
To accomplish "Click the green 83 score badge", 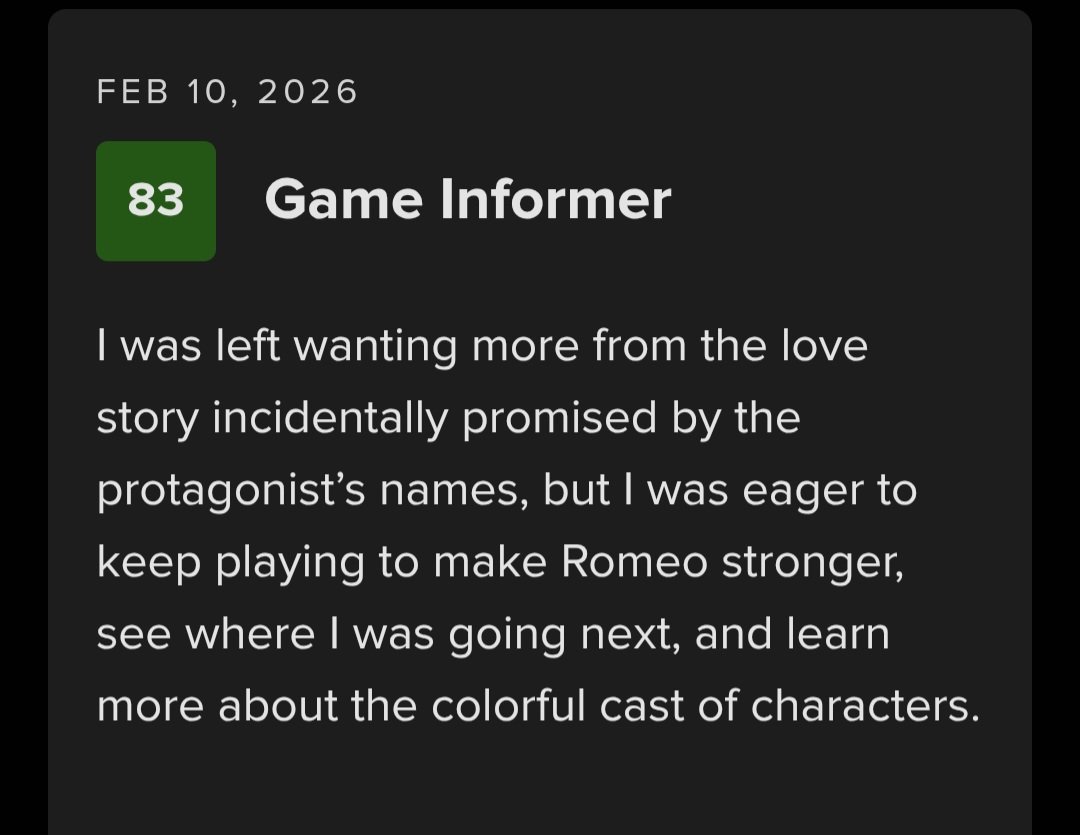I will pos(156,201).
